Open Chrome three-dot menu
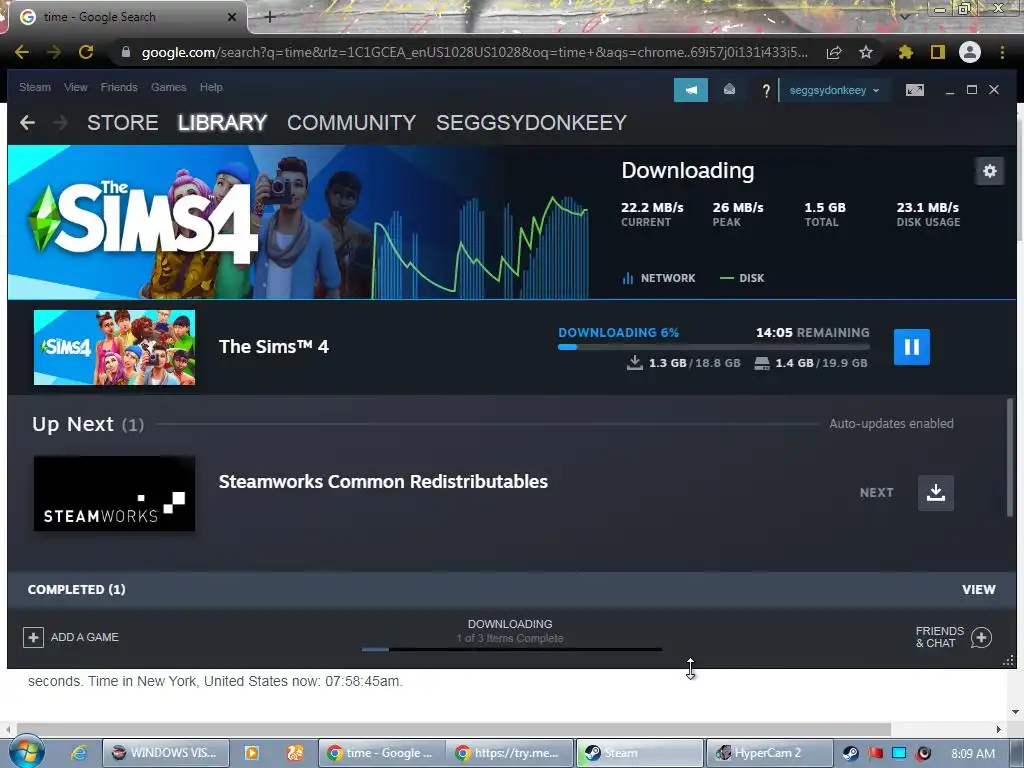 [x=1002, y=52]
